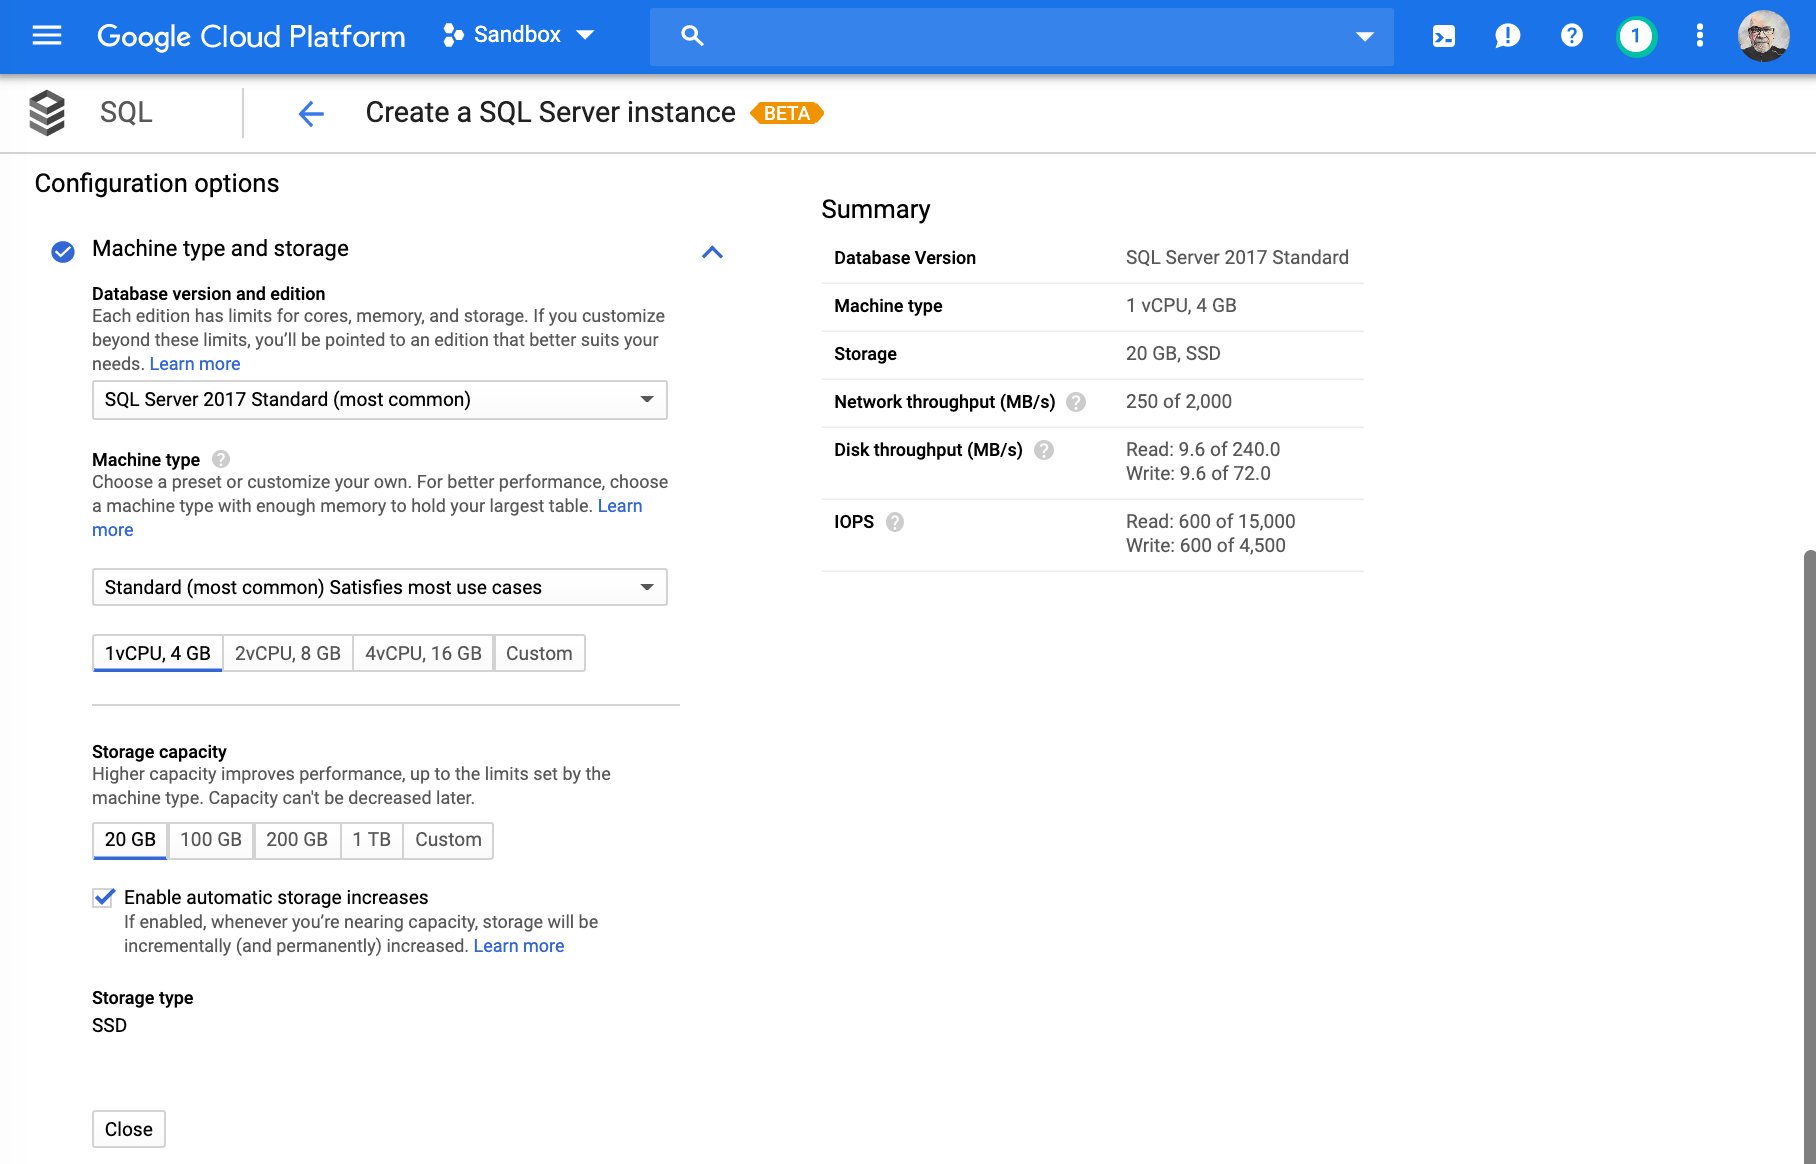Select the 2vCPU, 8 GB option
Image resolution: width=1816 pixels, height=1164 pixels.
coord(287,653)
